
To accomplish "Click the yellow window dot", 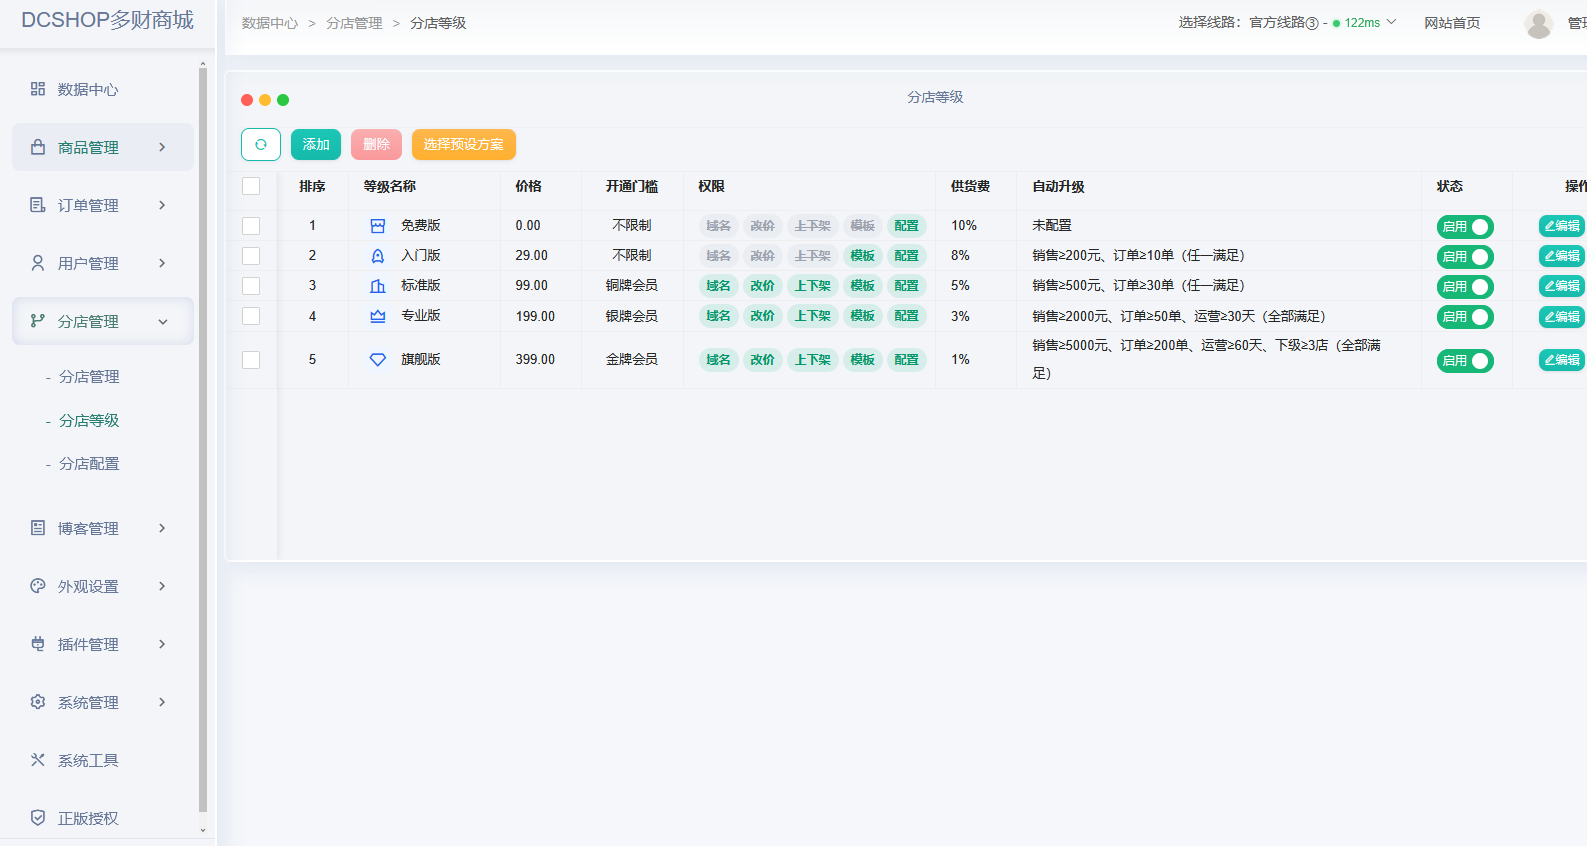I will 265,100.
